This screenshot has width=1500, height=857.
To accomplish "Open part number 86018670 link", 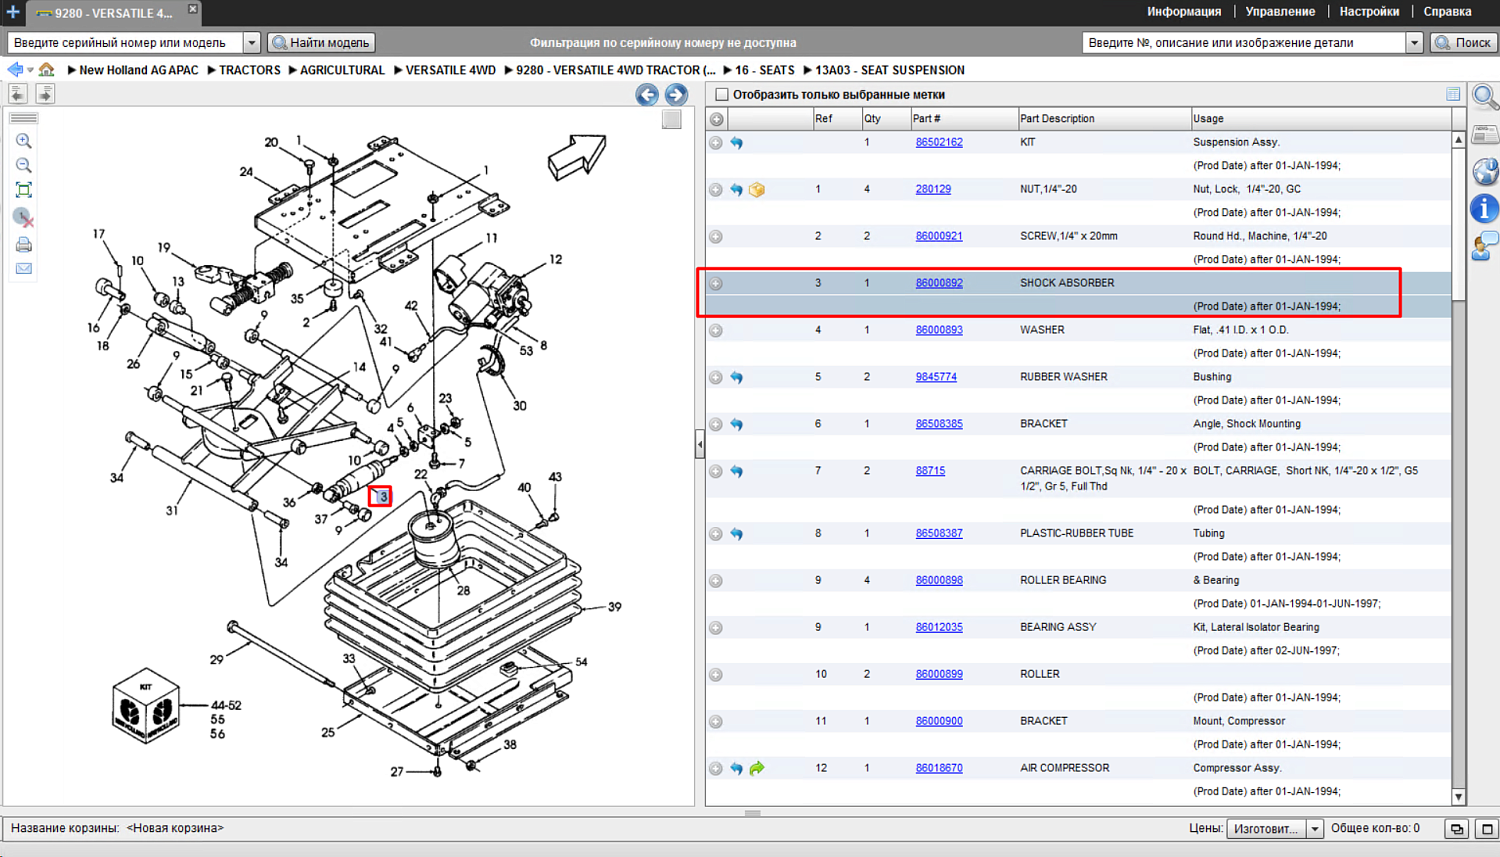I will (x=939, y=769).
